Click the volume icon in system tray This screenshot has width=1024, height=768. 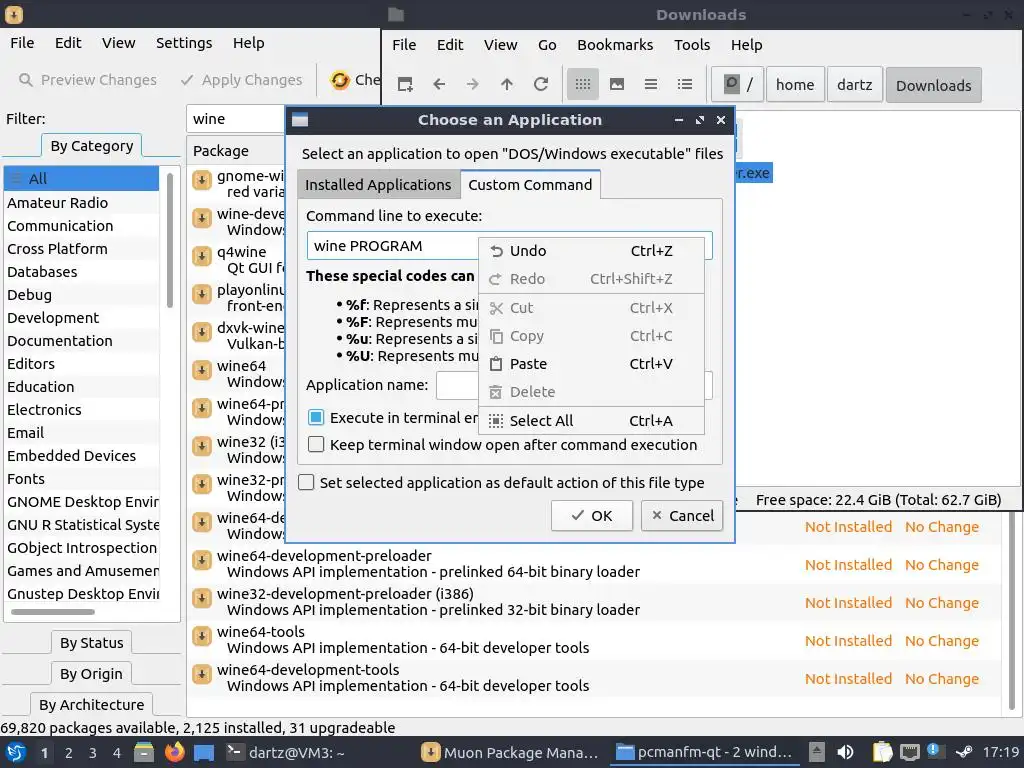[845, 752]
